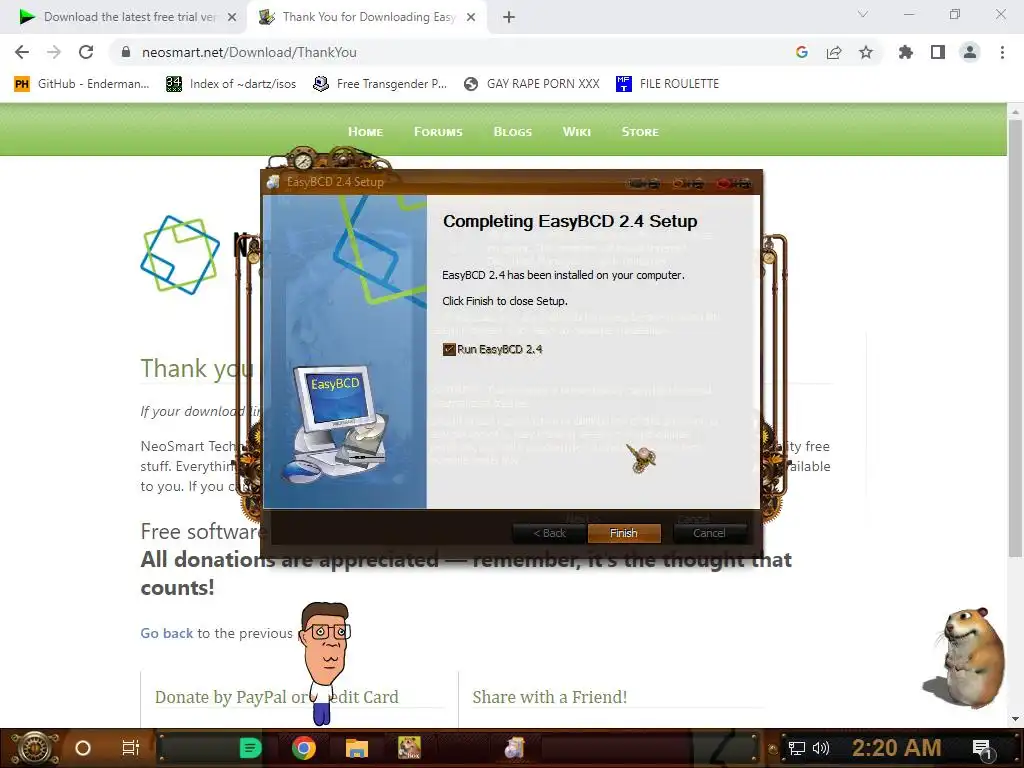The image size is (1024, 768).
Task: Click the scrollbar down arrow
Action: click(x=1015, y=719)
